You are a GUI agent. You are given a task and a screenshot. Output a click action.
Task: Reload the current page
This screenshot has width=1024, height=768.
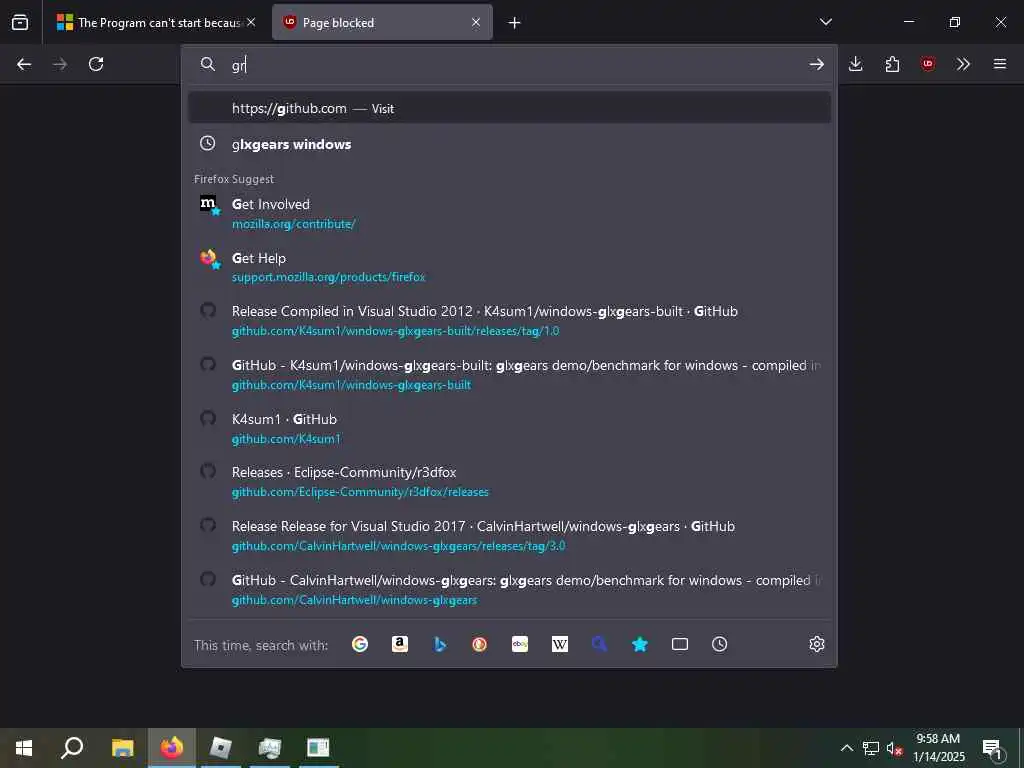96,64
